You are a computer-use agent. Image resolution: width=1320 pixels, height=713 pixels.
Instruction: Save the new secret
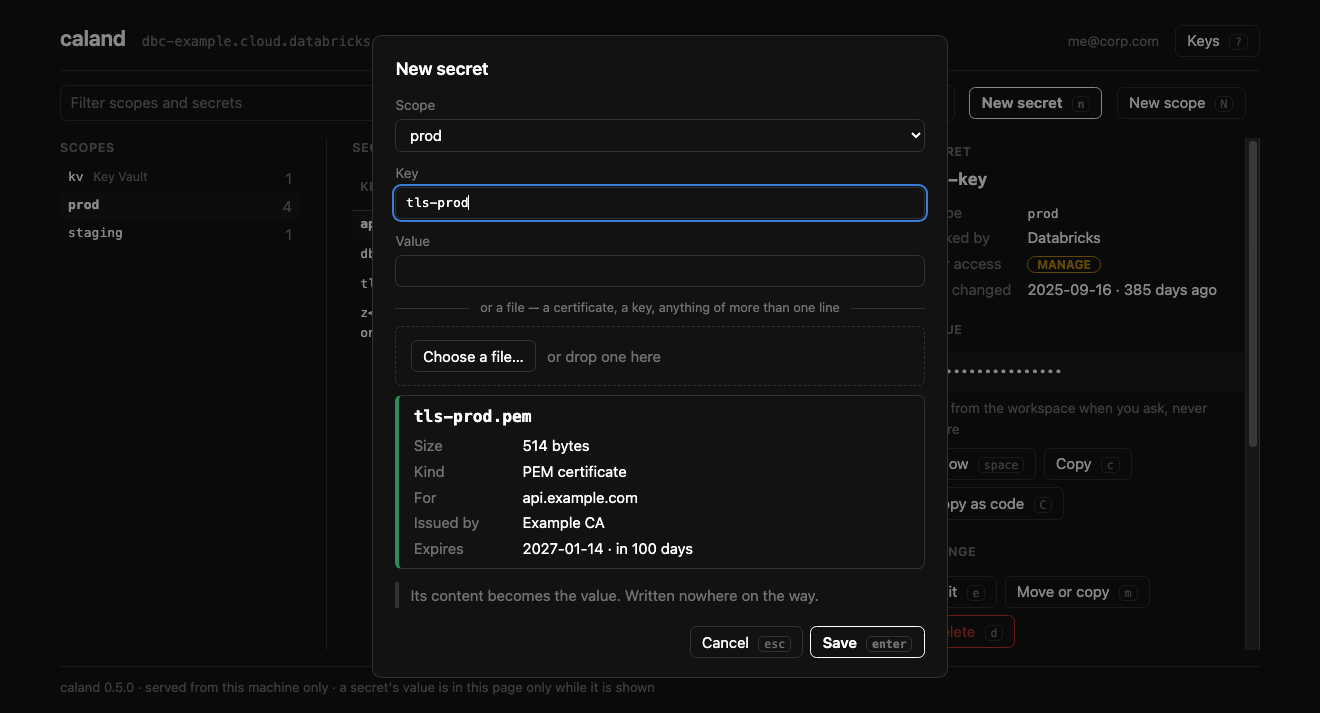tap(867, 643)
